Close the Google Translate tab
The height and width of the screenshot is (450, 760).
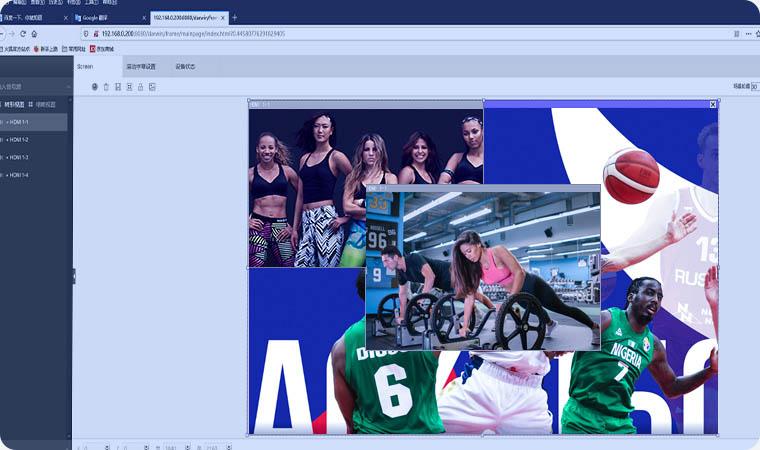(x=144, y=18)
